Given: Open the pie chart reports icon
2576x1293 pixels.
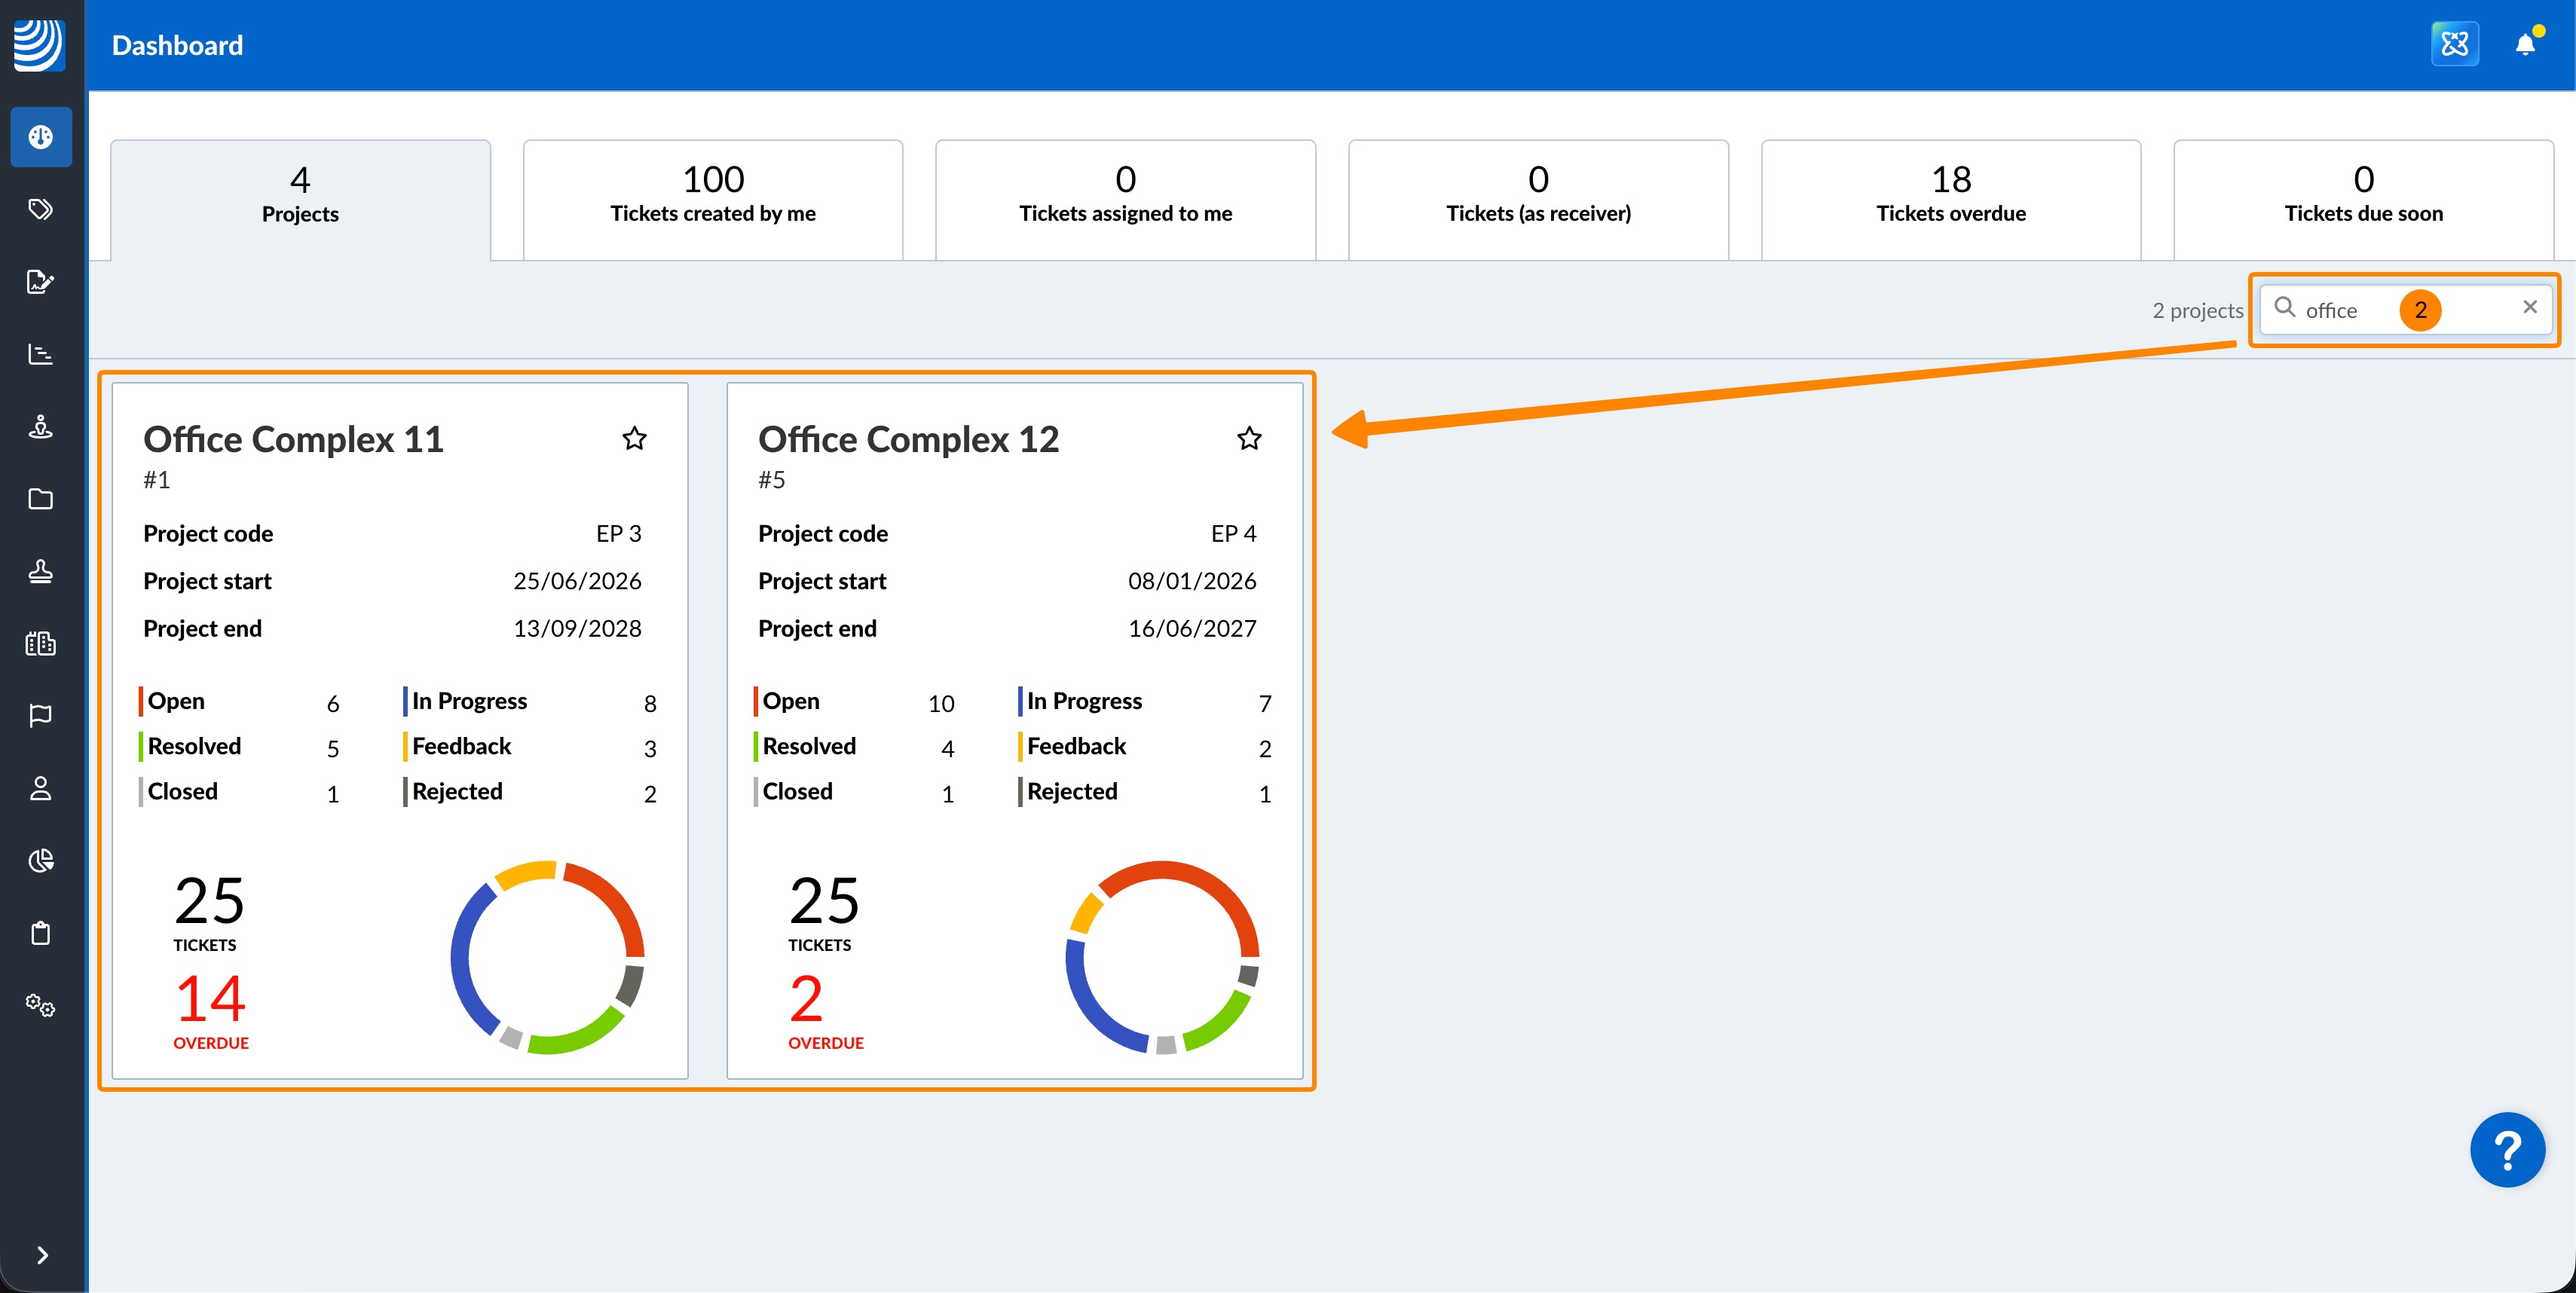Looking at the screenshot, I should click(40, 860).
